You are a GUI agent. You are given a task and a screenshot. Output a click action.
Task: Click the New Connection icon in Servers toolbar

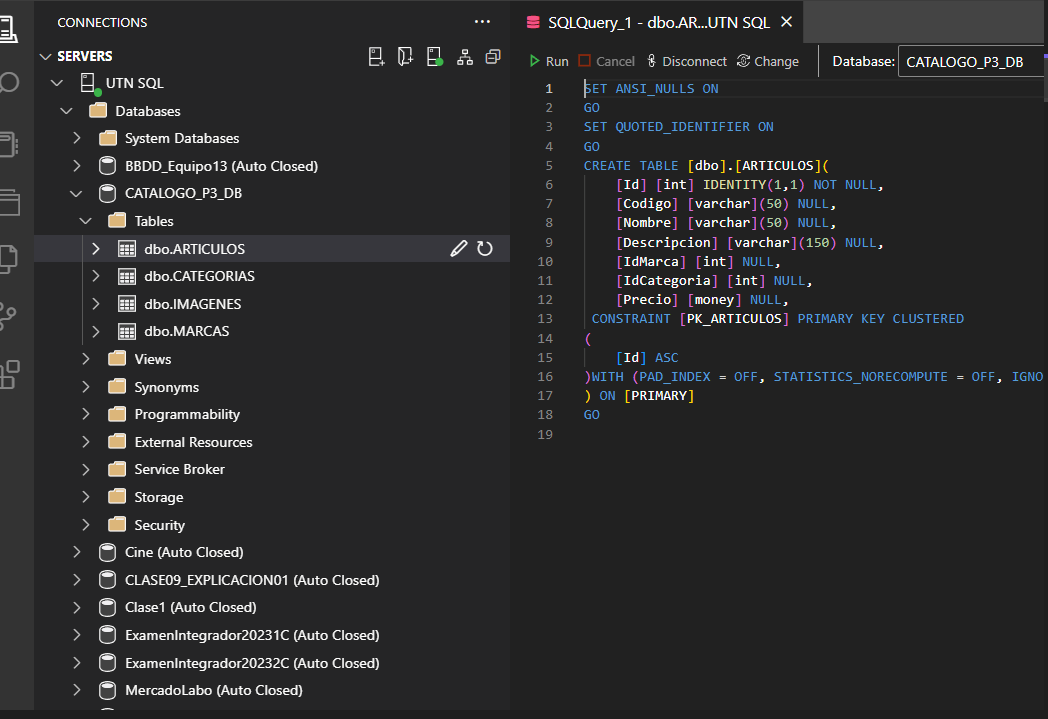[377, 57]
